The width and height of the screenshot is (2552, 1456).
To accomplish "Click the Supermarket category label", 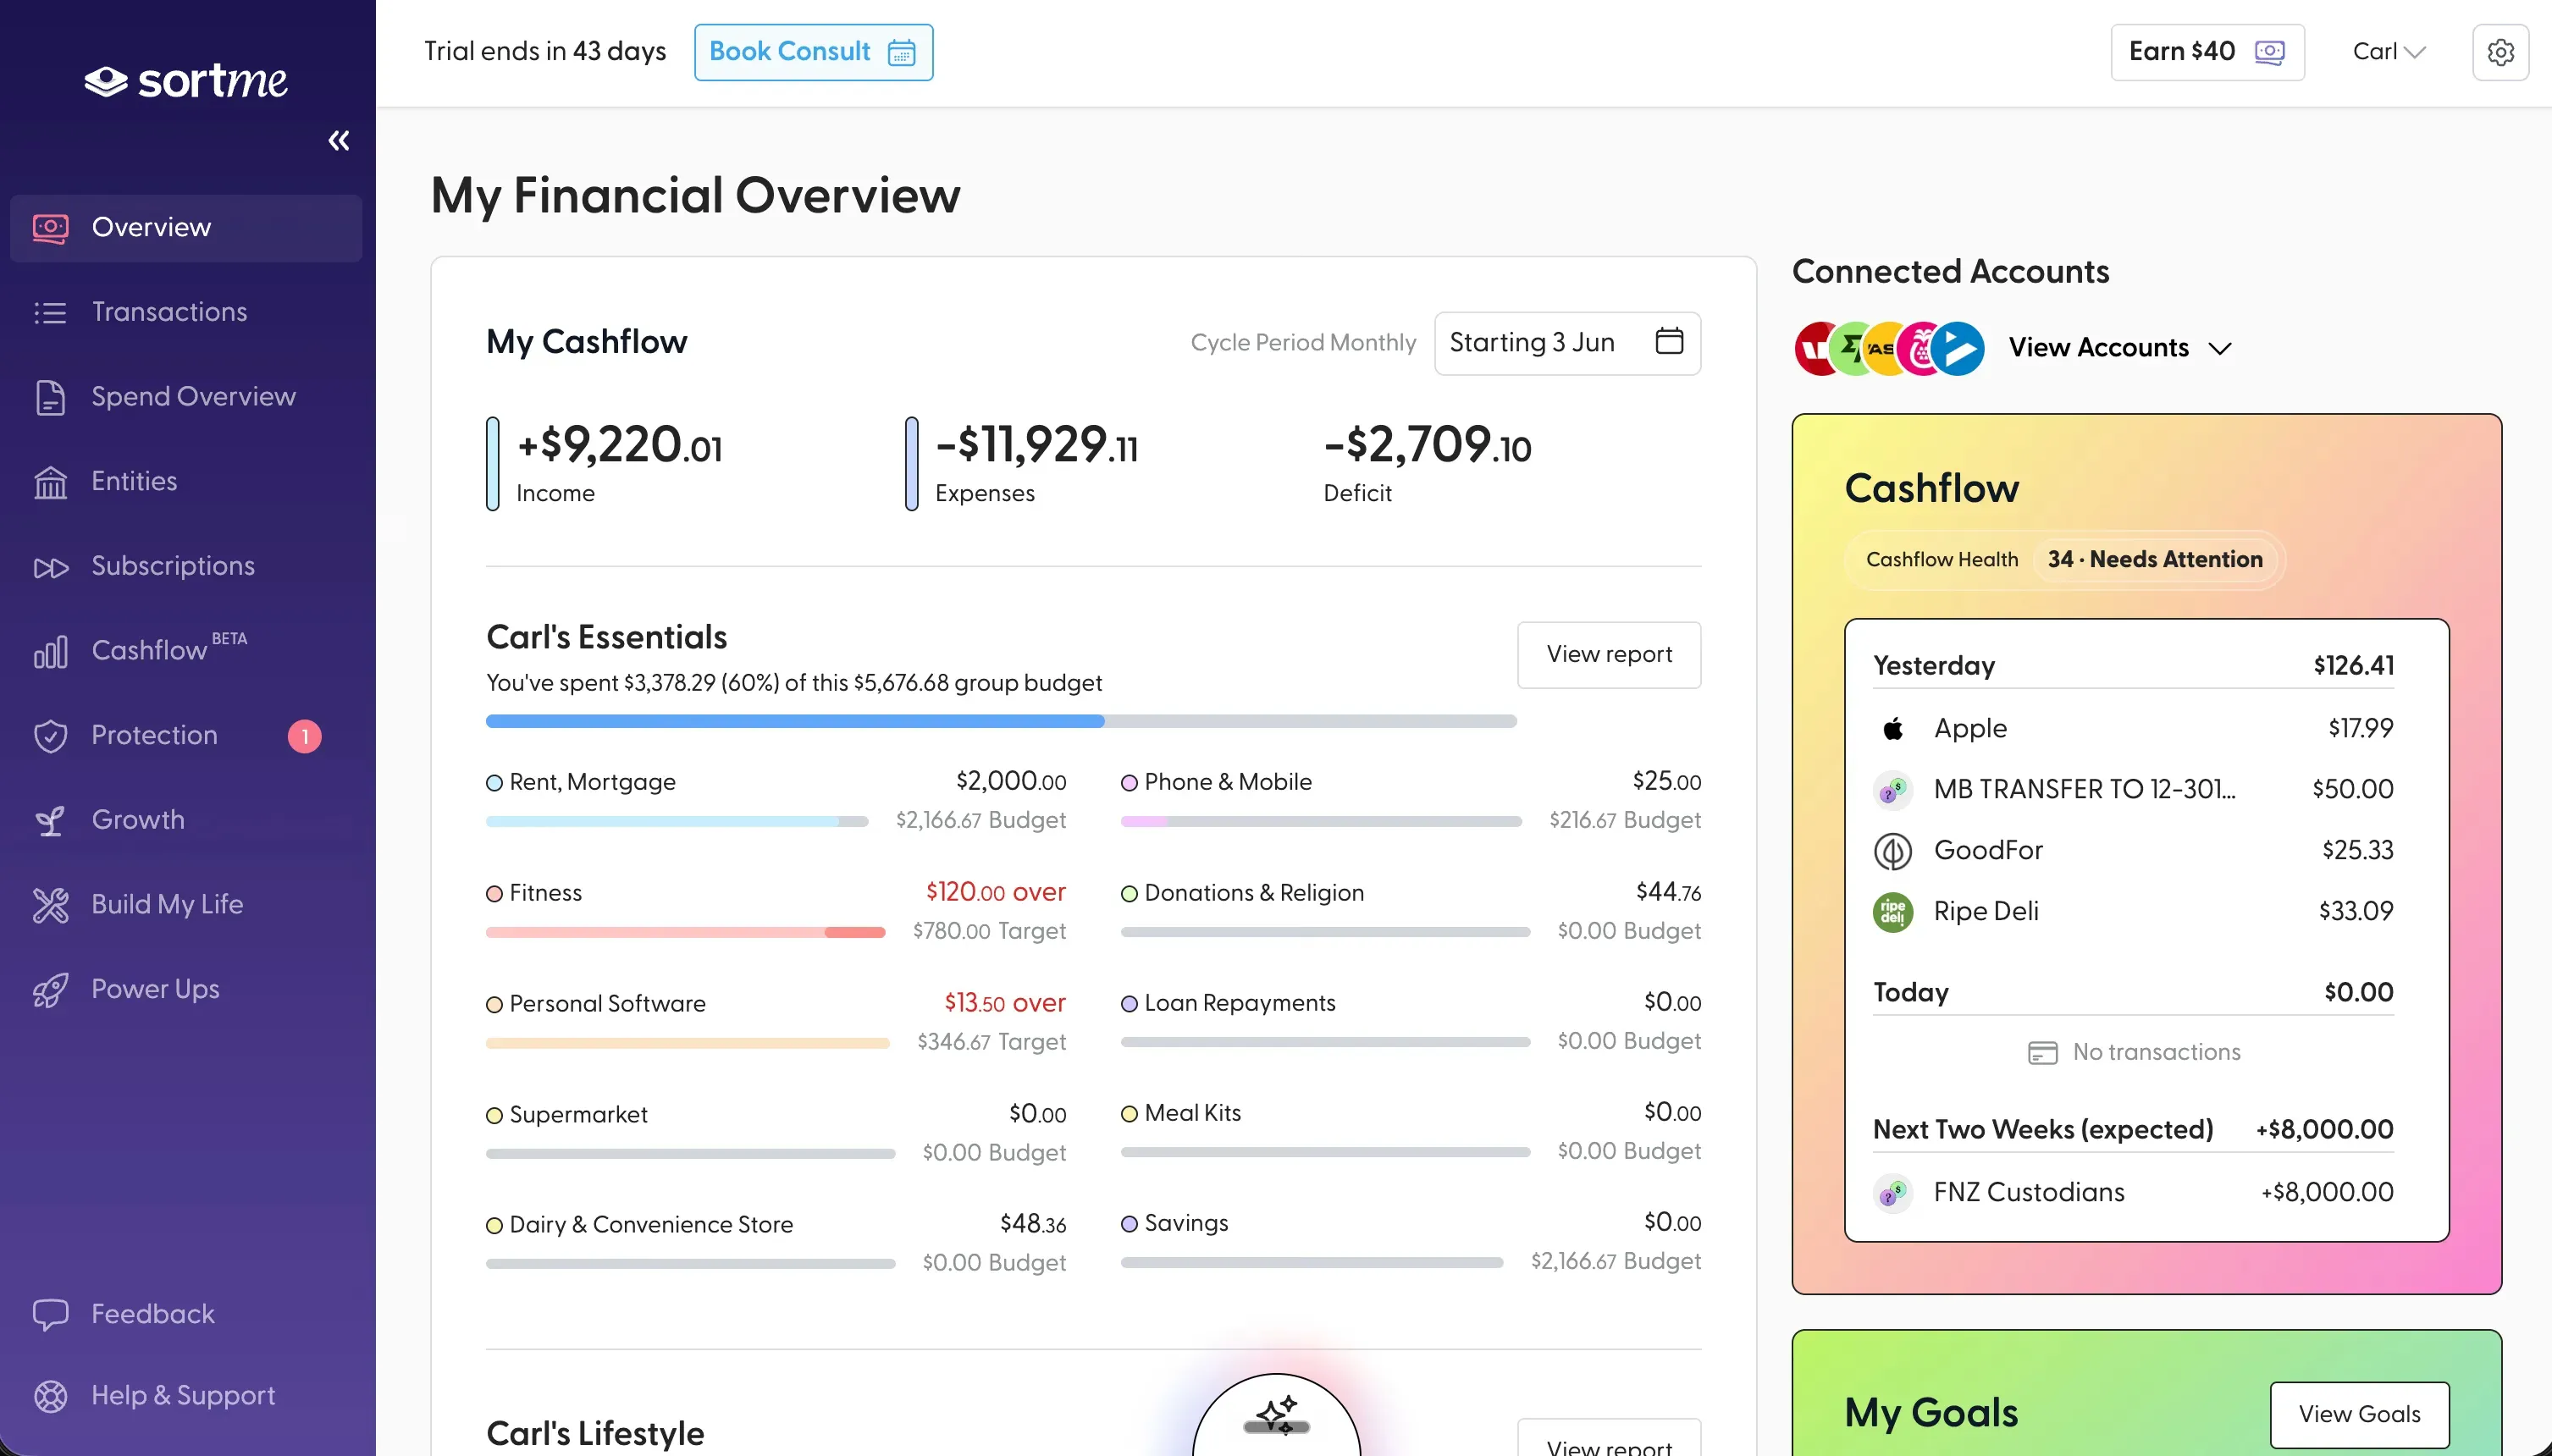I will click(x=578, y=1115).
